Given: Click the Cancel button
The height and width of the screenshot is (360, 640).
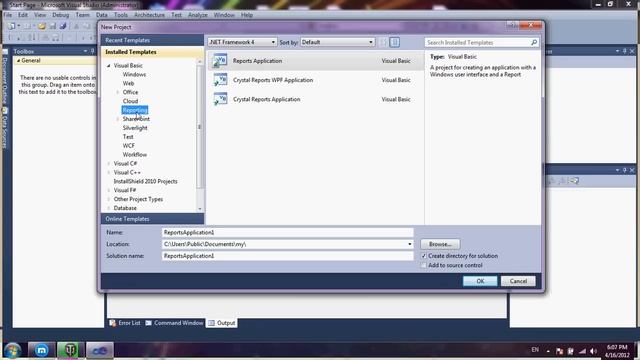Looking at the screenshot, I should pos(518,281).
